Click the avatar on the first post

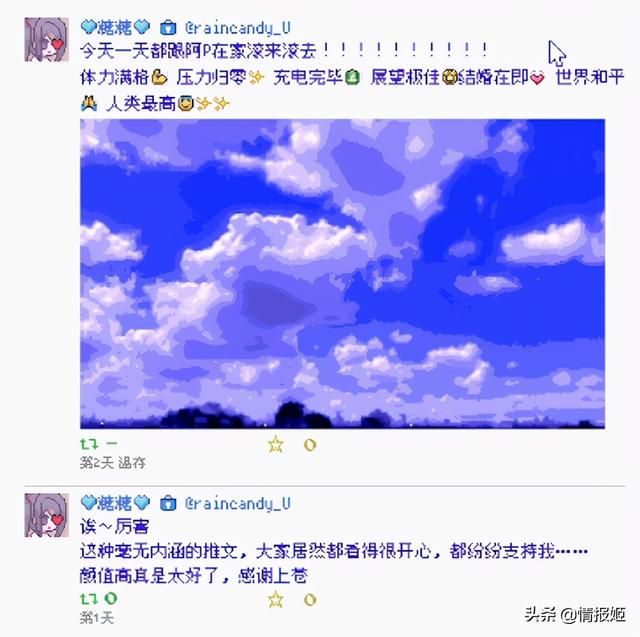pyautogui.click(x=47, y=40)
